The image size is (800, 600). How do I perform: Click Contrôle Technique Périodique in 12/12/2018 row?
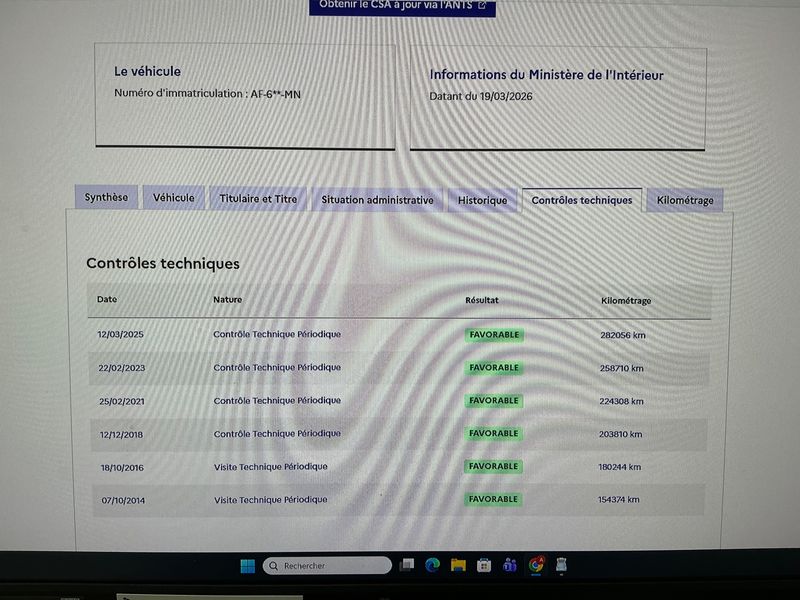[277, 434]
